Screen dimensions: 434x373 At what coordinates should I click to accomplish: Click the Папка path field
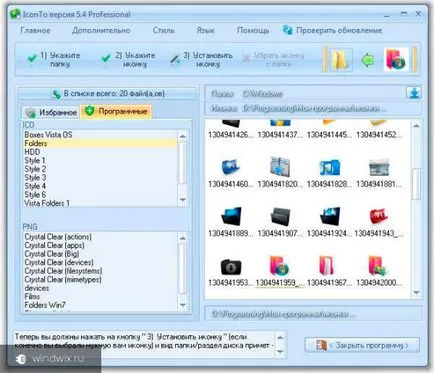pos(305,94)
